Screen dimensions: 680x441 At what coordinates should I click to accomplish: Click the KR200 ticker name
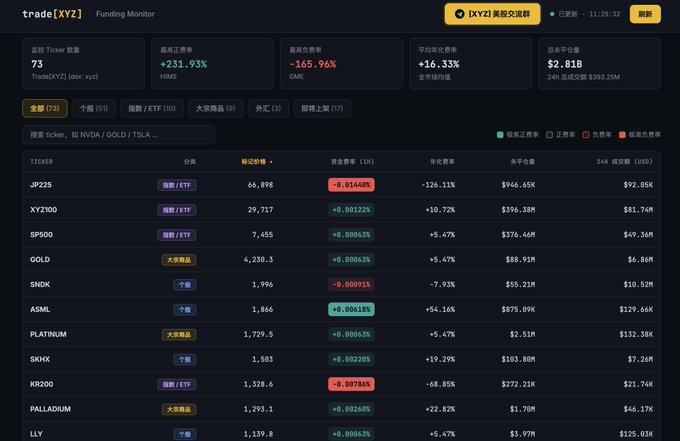point(42,384)
